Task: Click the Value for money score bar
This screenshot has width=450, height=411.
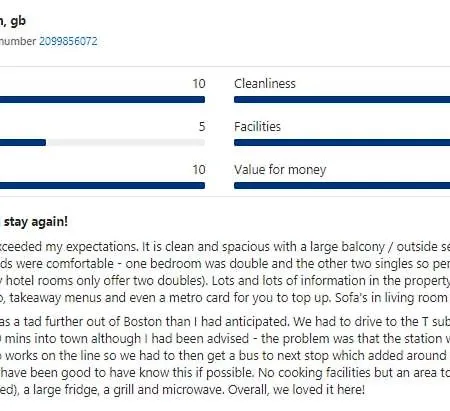Action: tap(342, 185)
